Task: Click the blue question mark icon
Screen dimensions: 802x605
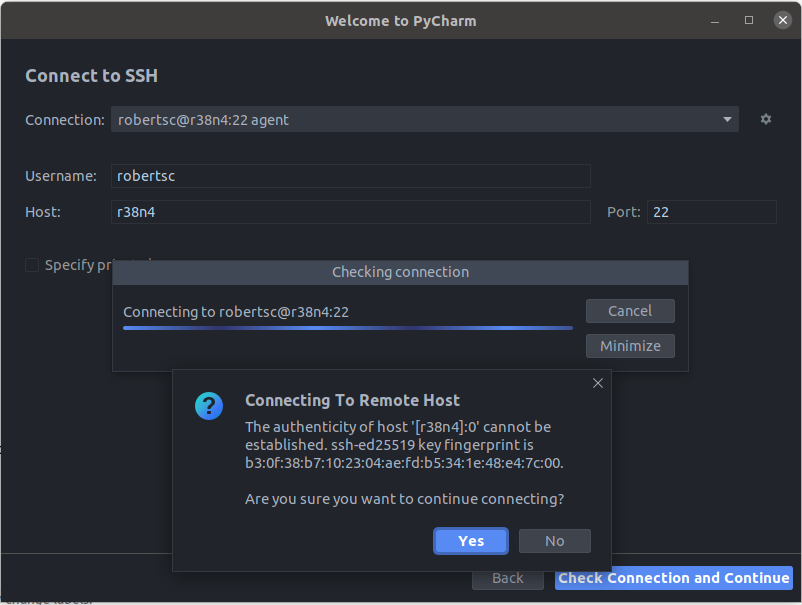Action: point(209,406)
